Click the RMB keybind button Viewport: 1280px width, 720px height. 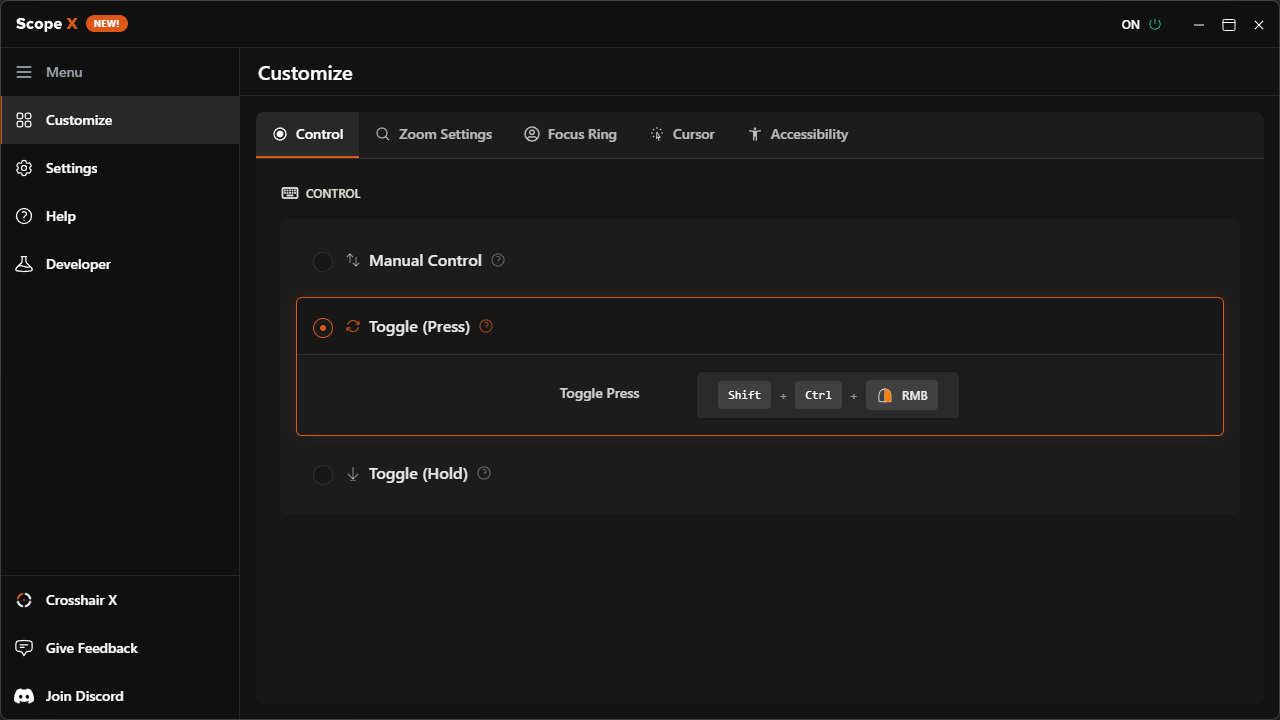pos(902,395)
